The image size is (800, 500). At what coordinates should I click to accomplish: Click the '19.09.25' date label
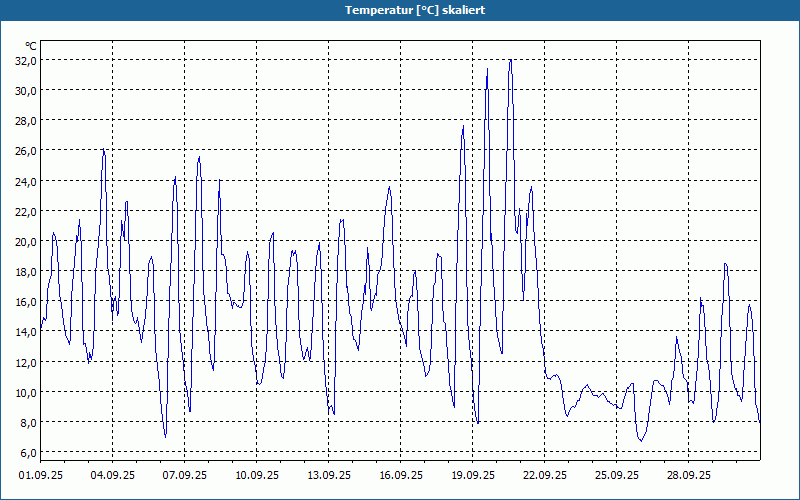pyautogui.click(x=472, y=475)
